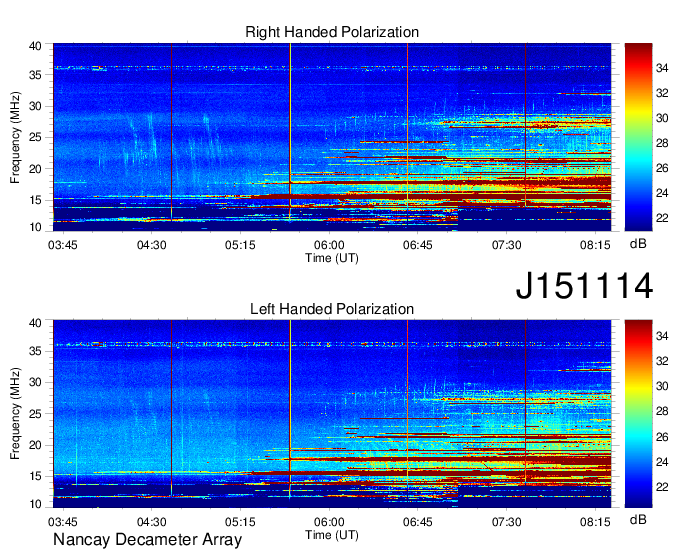Click 15 MHz tick on Right Handed frequency axis
Viewport: 680px width, 552px height.
[36, 200]
